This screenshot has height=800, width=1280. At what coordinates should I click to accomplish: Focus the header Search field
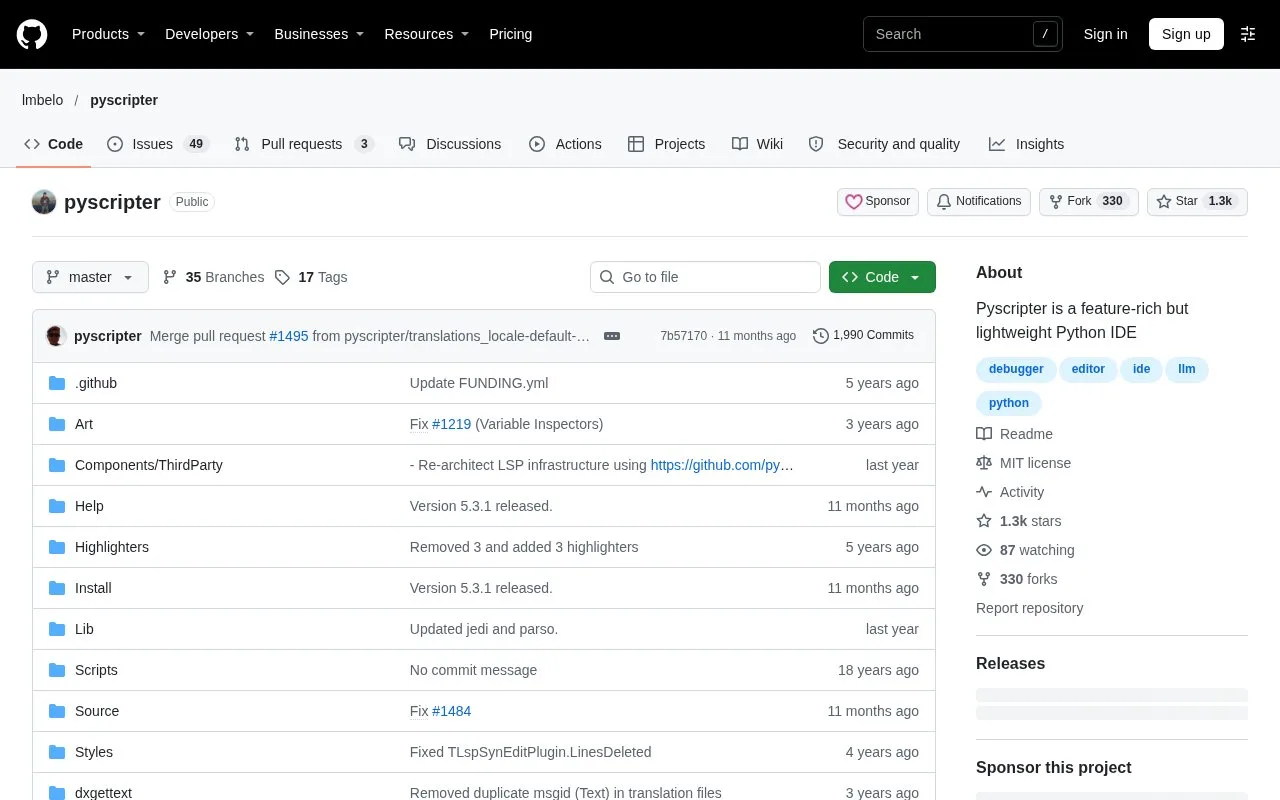coord(962,34)
